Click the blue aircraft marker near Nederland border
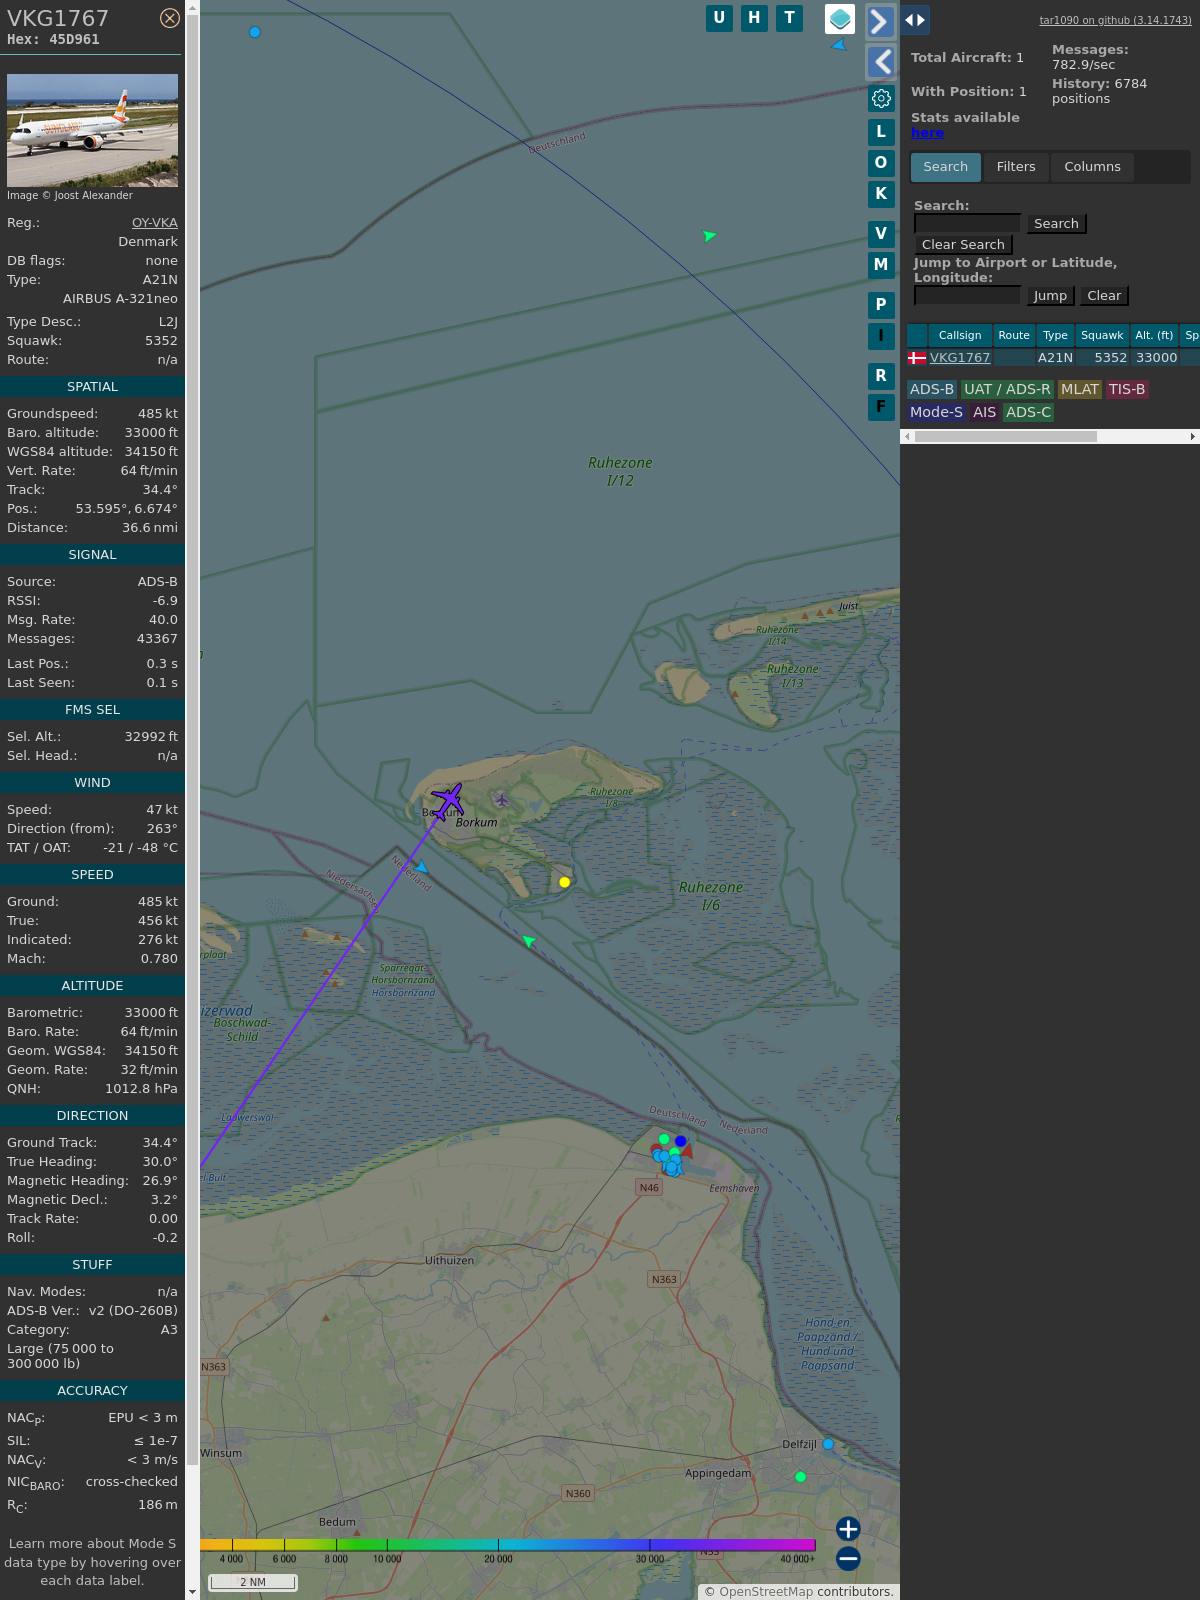Image resolution: width=1200 pixels, height=1600 pixels. (x=422, y=867)
